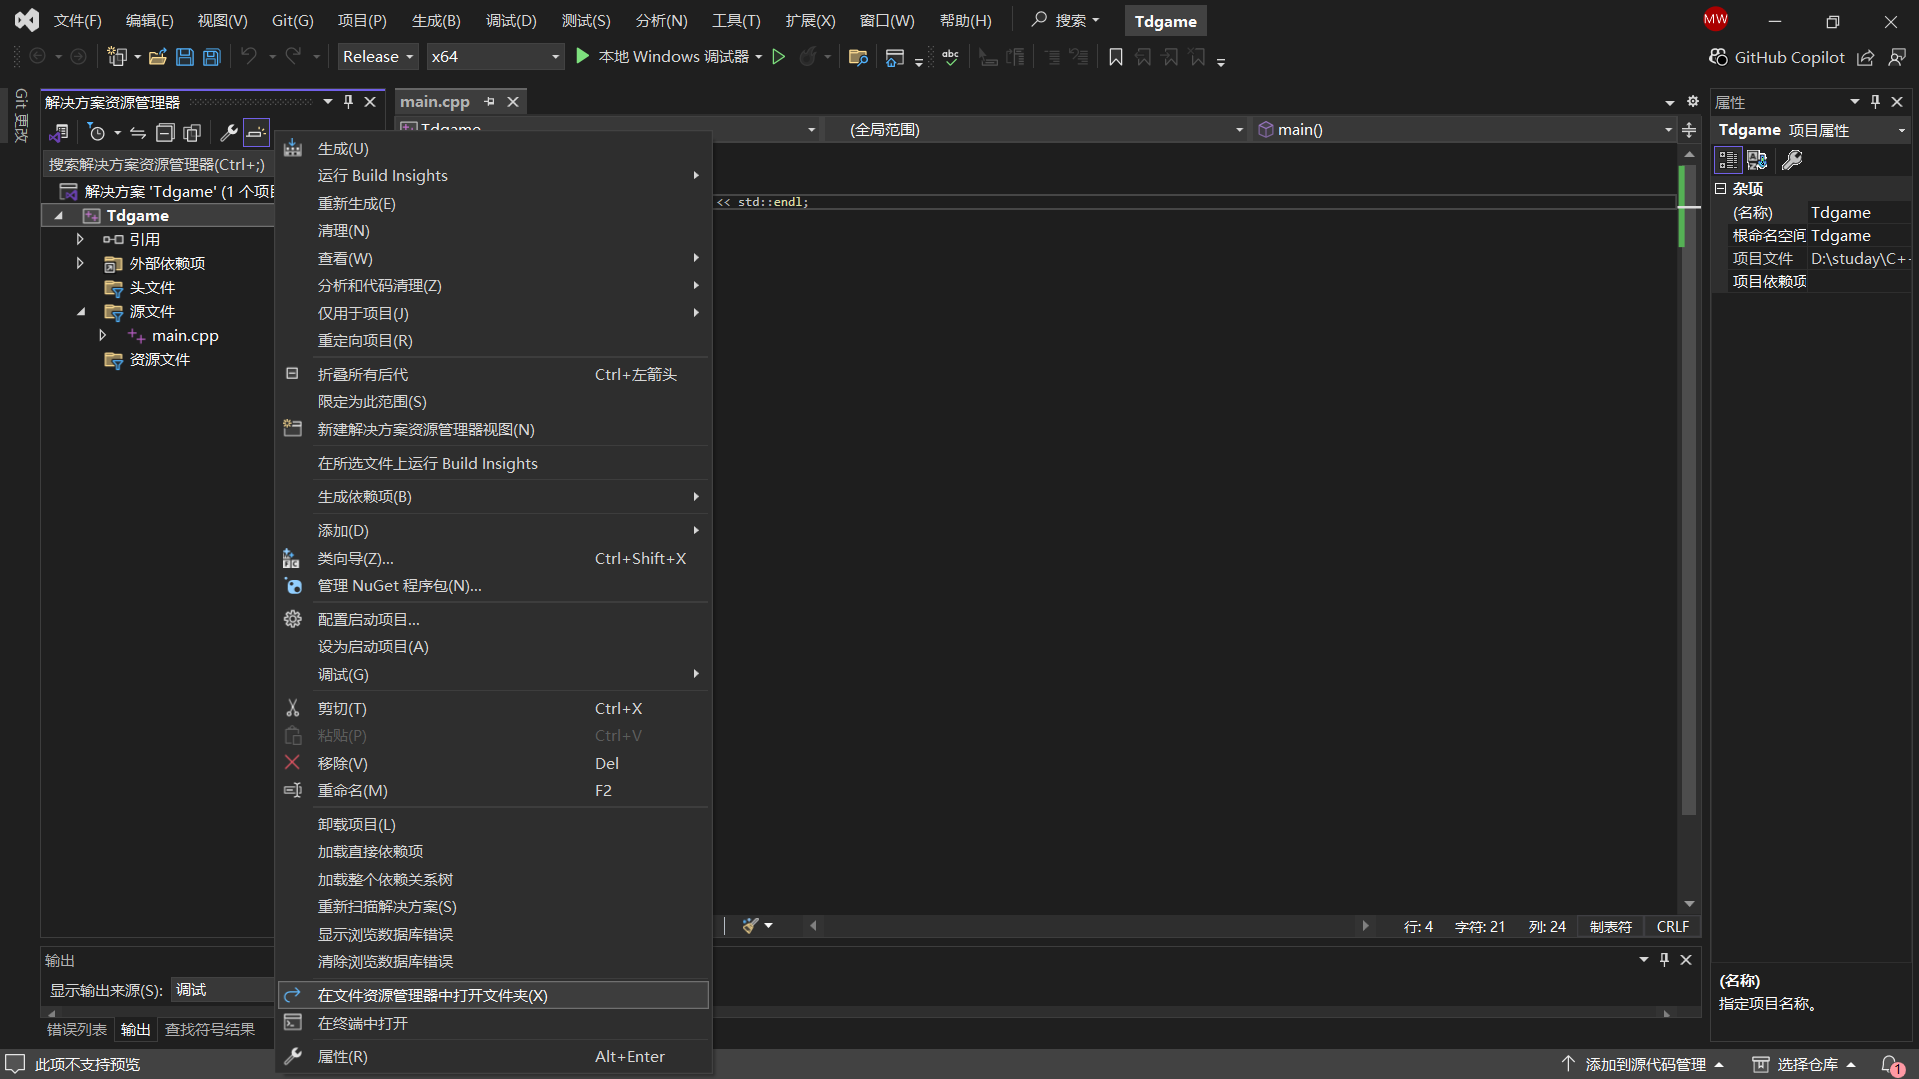Start without debugging using hollow green arrow
1919x1079 pixels.
tap(778, 57)
